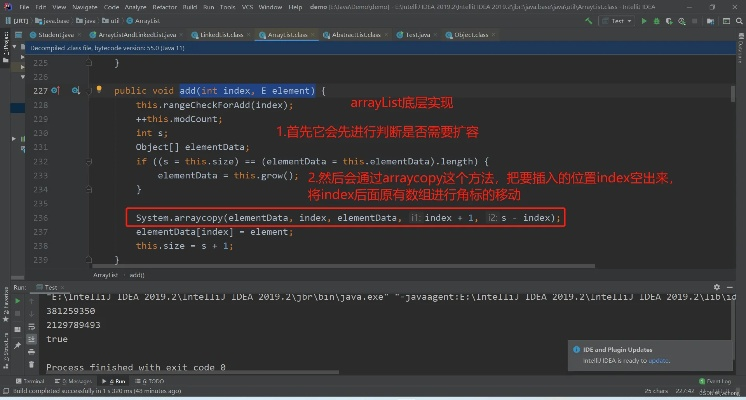Open the Refactor menu
The height and width of the screenshot is (400, 746).
tap(165, 7)
